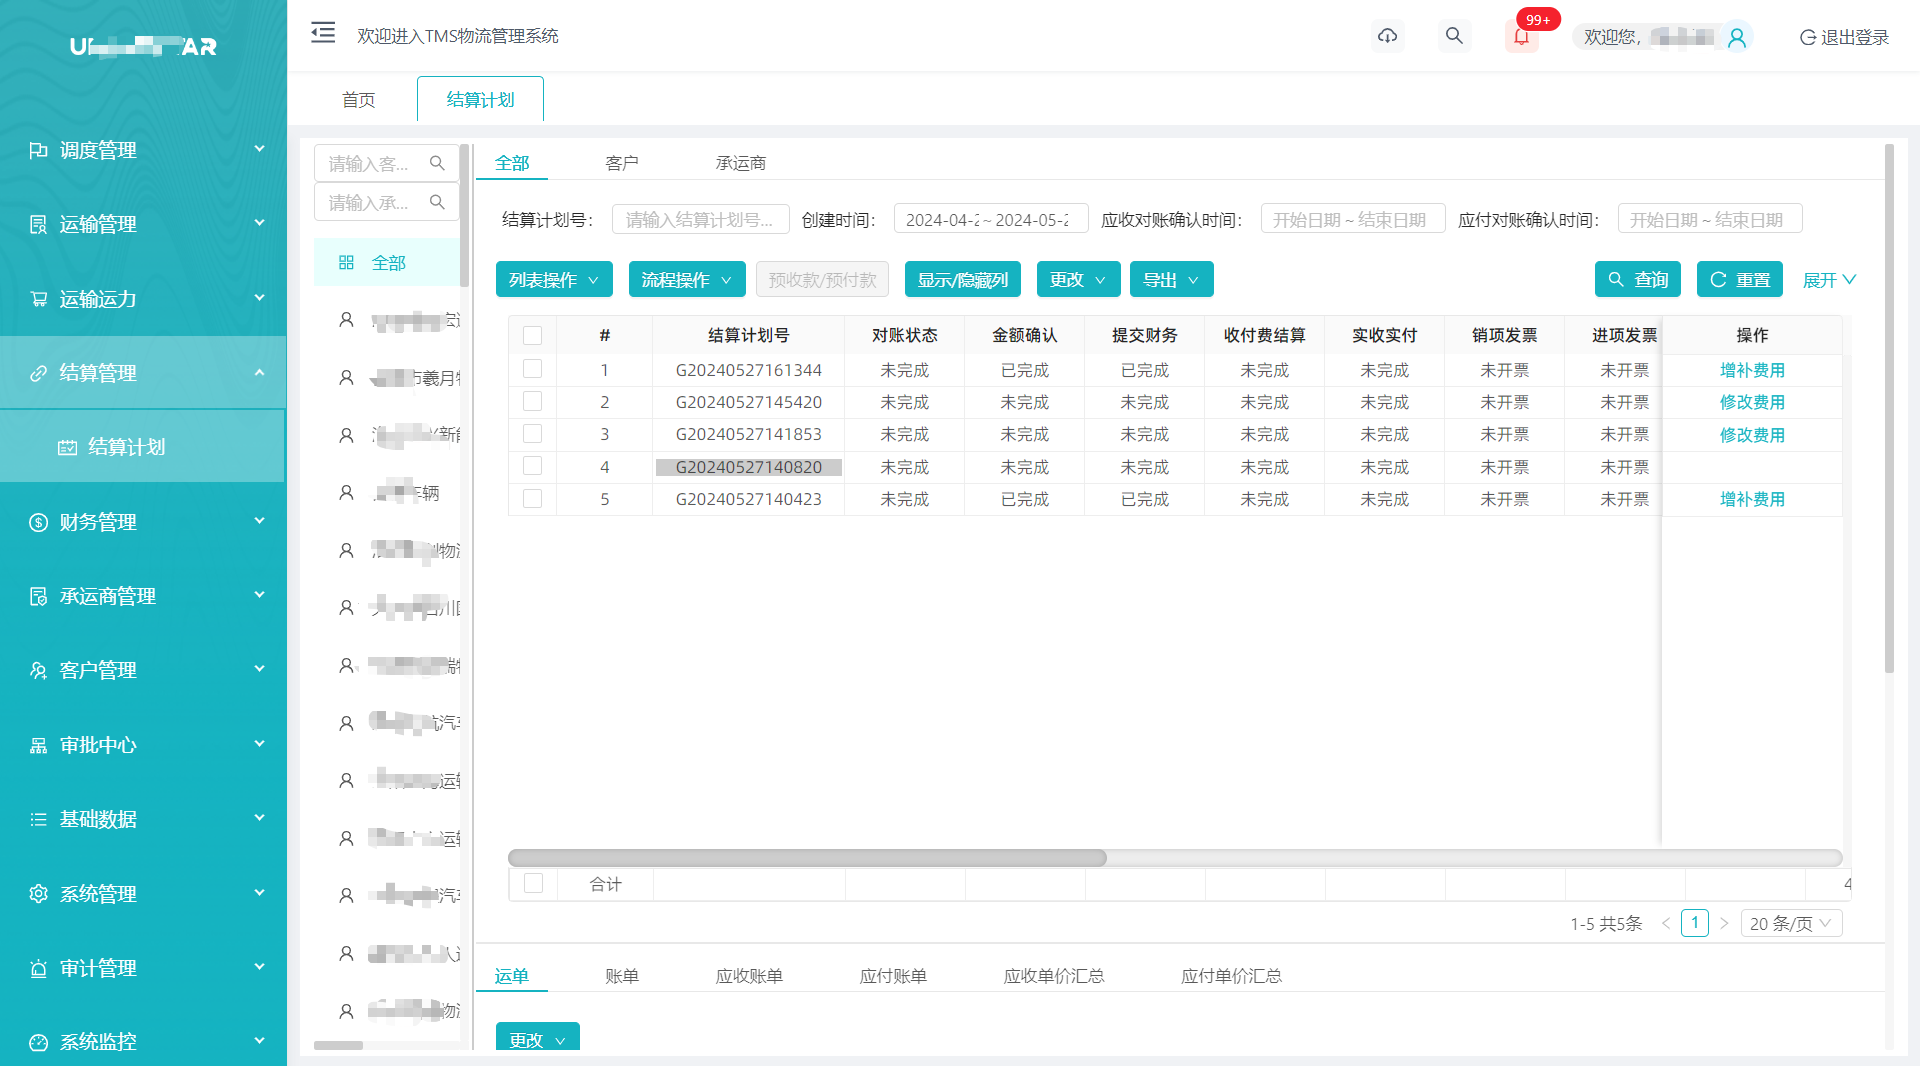The height and width of the screenshot is (1066, 1920).
Task: Click the customer list horizontal scrollbar
Action: pos(338,1045)
